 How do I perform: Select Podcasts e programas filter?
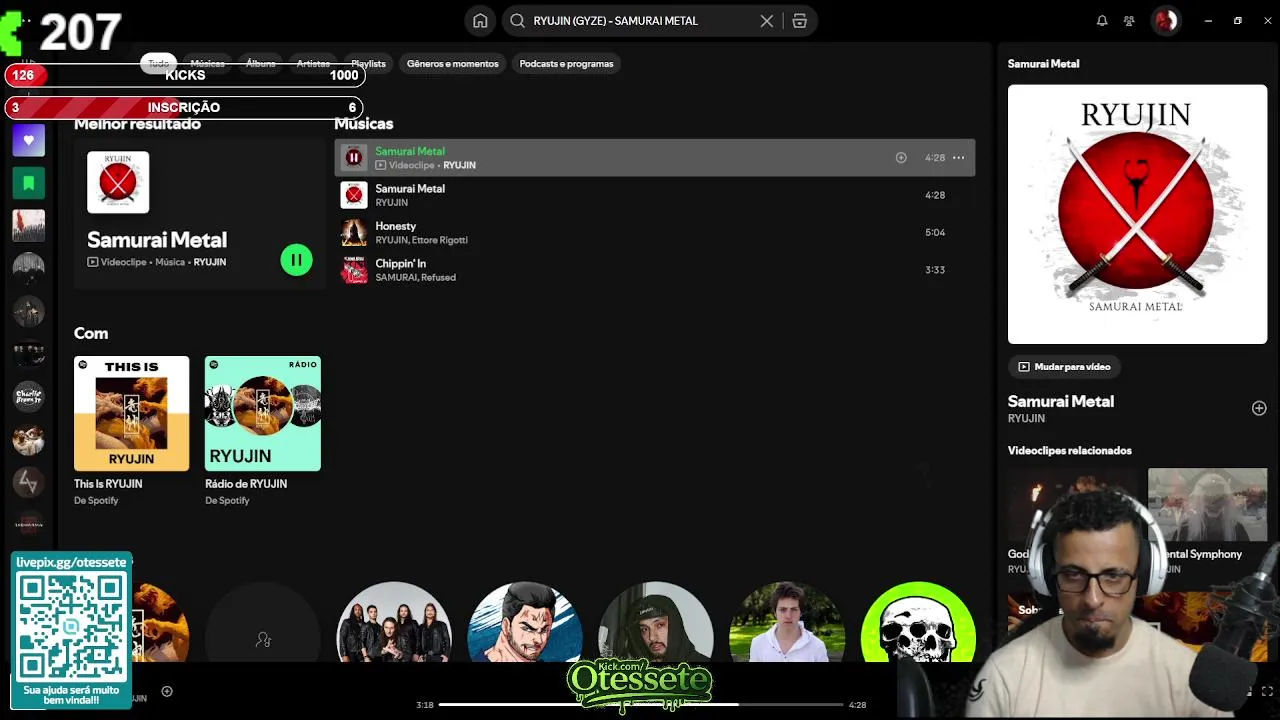(566, 63)
